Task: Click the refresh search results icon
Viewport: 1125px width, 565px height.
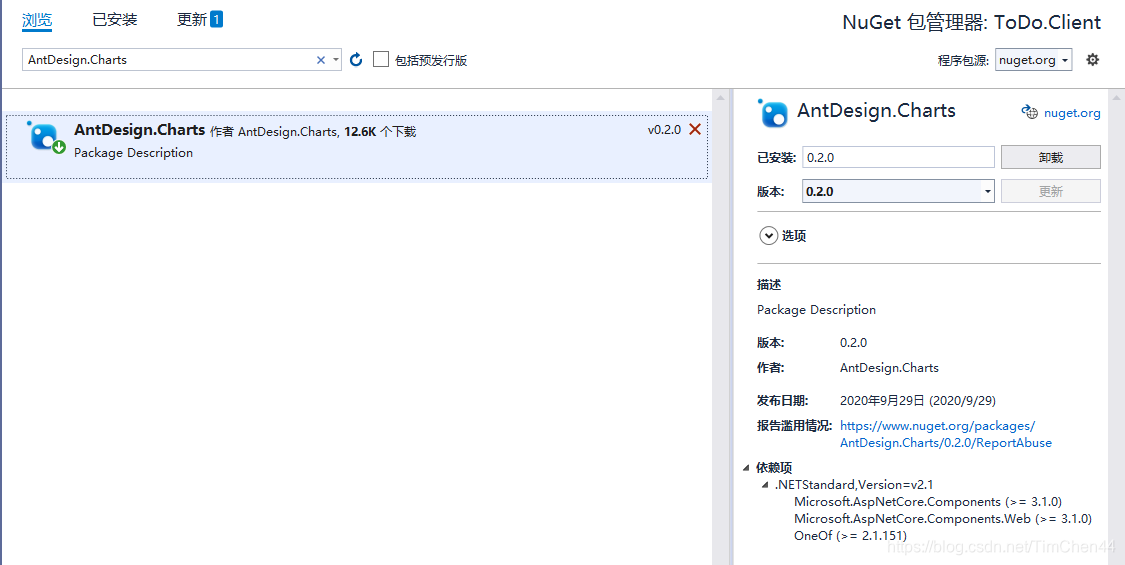Action: (356, 60)
